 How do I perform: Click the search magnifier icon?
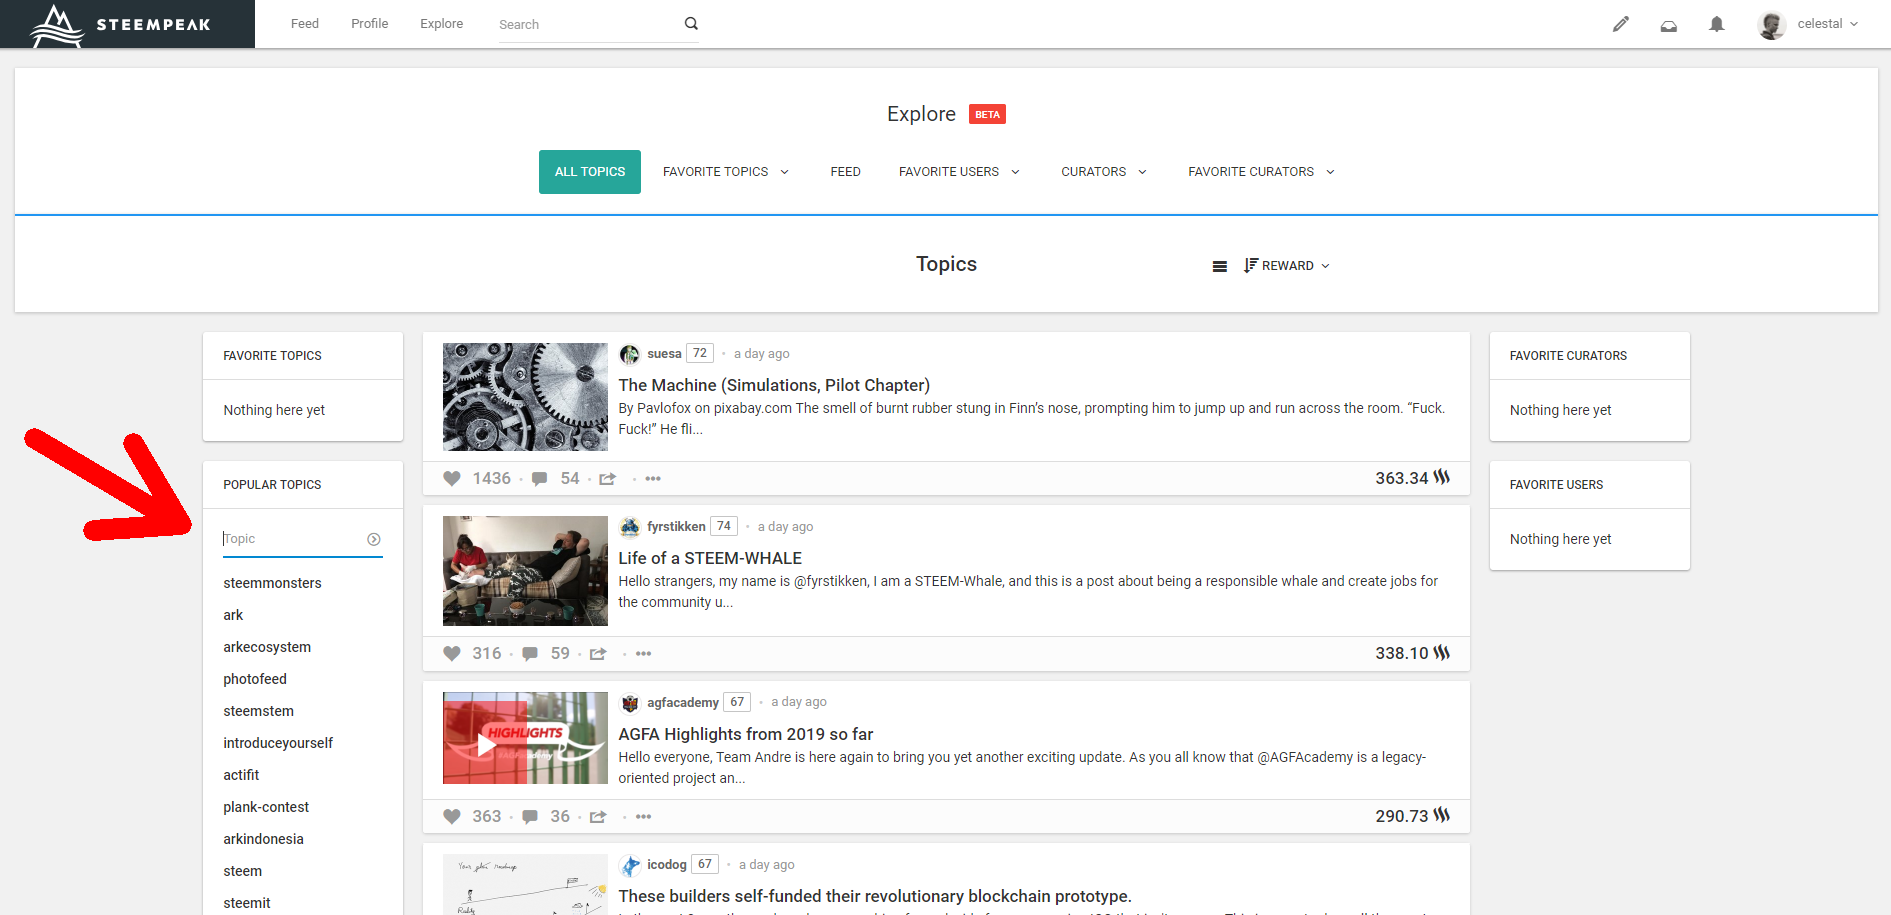(691, 24)
